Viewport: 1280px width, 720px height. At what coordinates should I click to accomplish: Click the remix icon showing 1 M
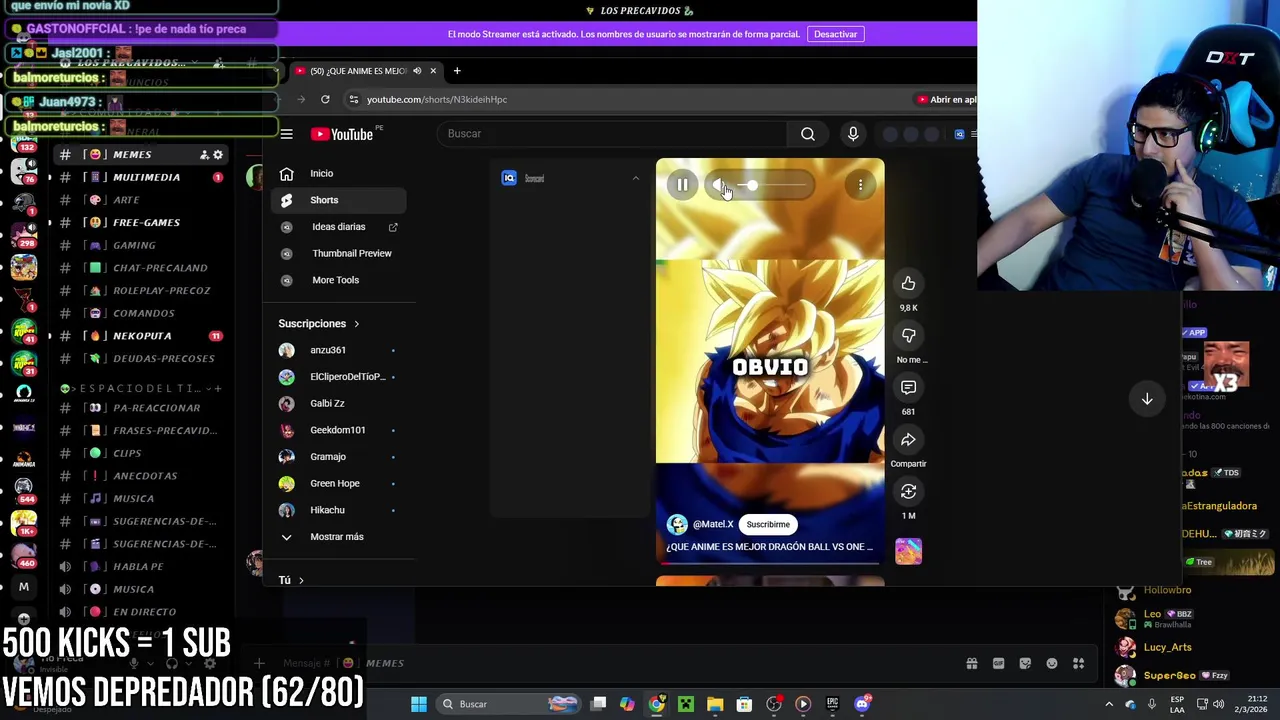coord(908,492)
